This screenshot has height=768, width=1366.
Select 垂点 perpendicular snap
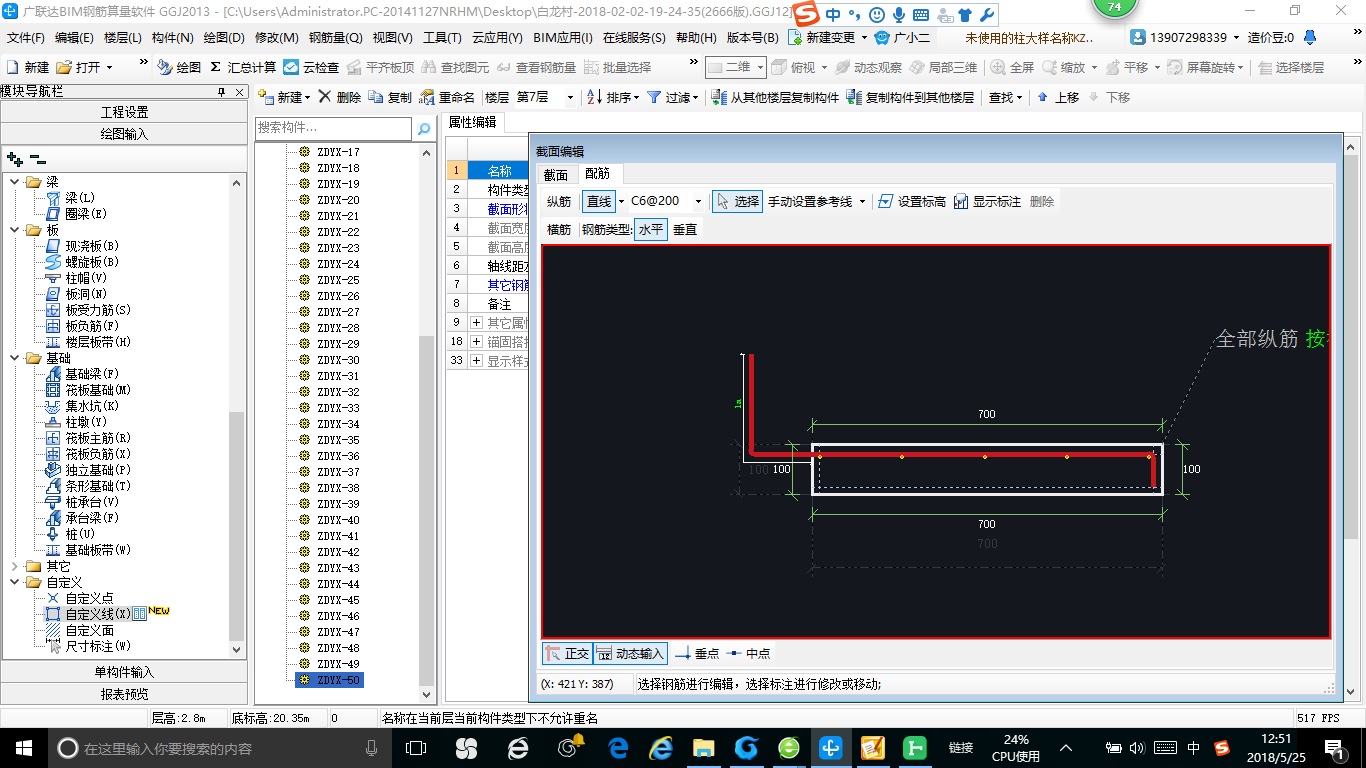click(697, 653)
